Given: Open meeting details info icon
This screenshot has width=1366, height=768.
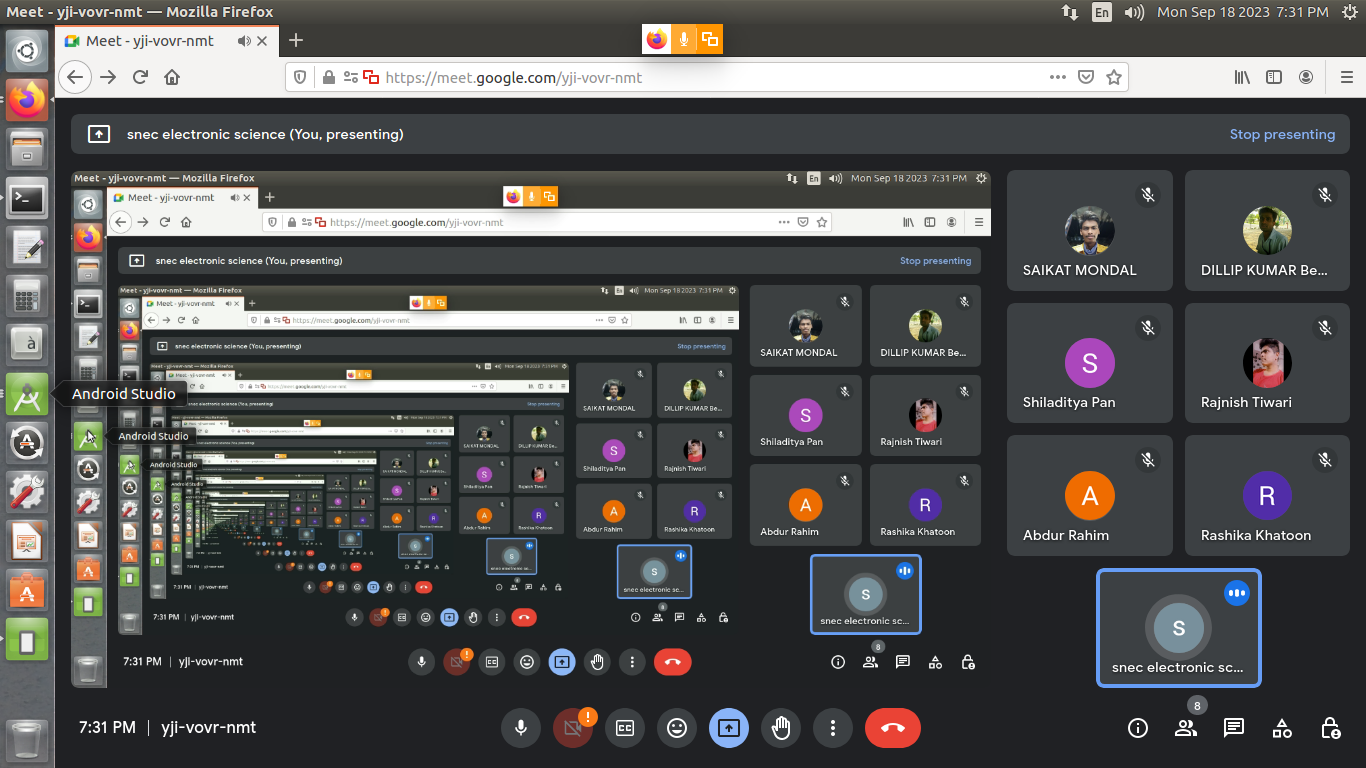Looking at the screenshot, I should [x=1138, y=728].
